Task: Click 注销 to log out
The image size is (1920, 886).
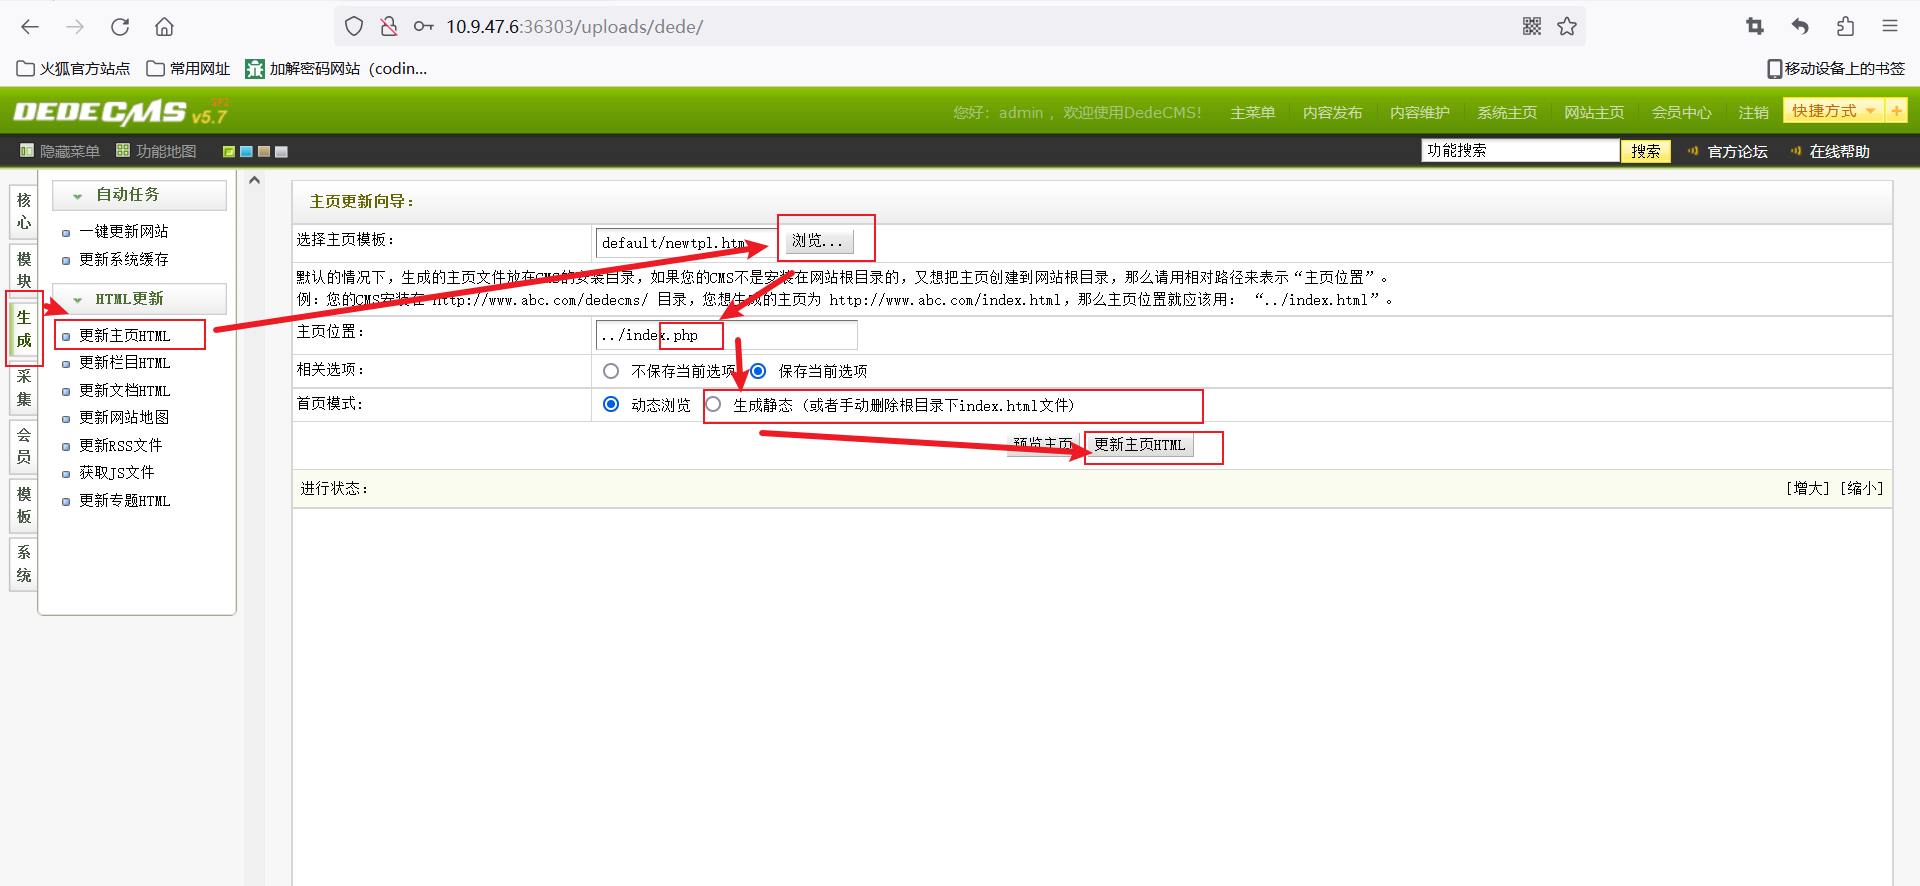Action: (1753, 113)
